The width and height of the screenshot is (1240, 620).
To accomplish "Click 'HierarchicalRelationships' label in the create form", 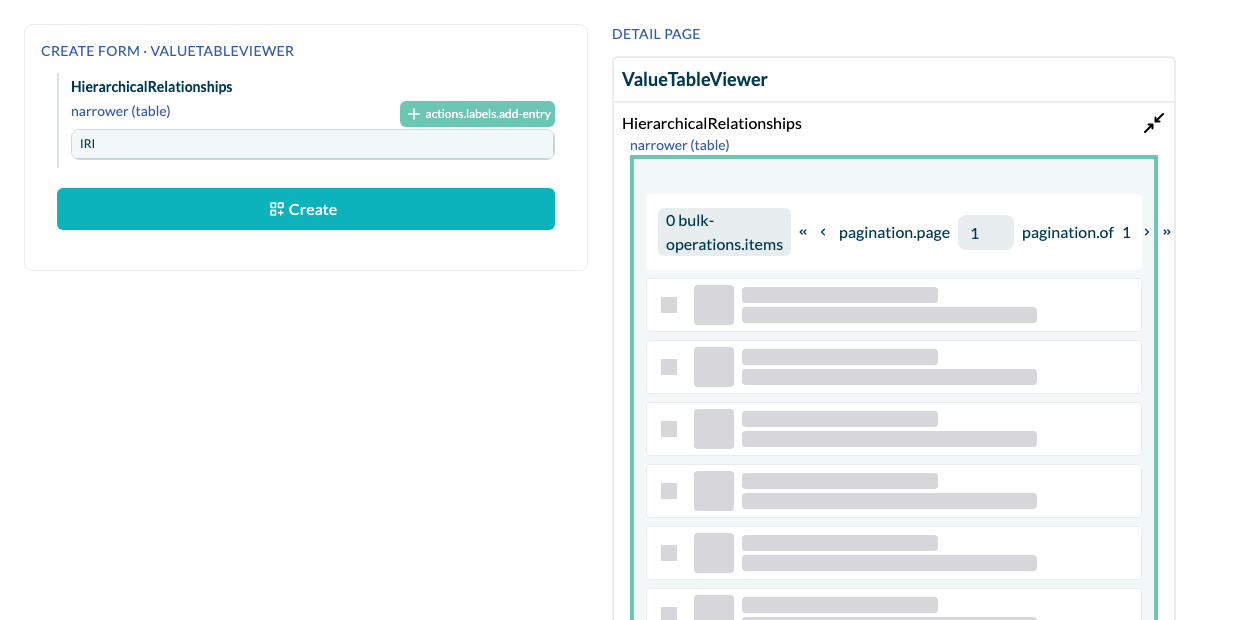I will coord(152,87).
